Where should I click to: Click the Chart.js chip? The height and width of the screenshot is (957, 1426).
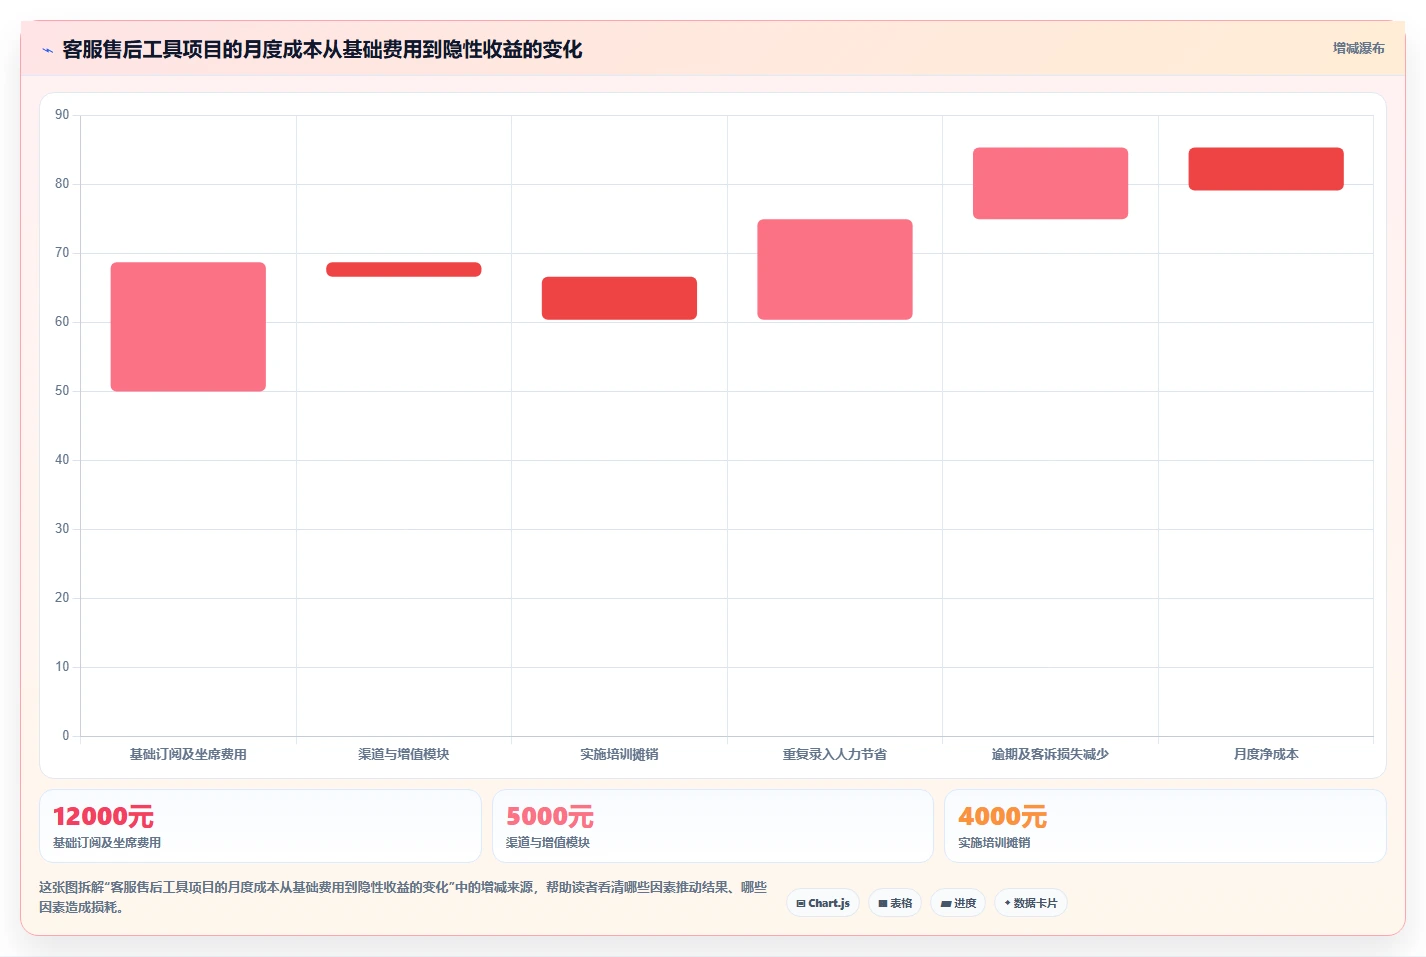pos(823,903)
